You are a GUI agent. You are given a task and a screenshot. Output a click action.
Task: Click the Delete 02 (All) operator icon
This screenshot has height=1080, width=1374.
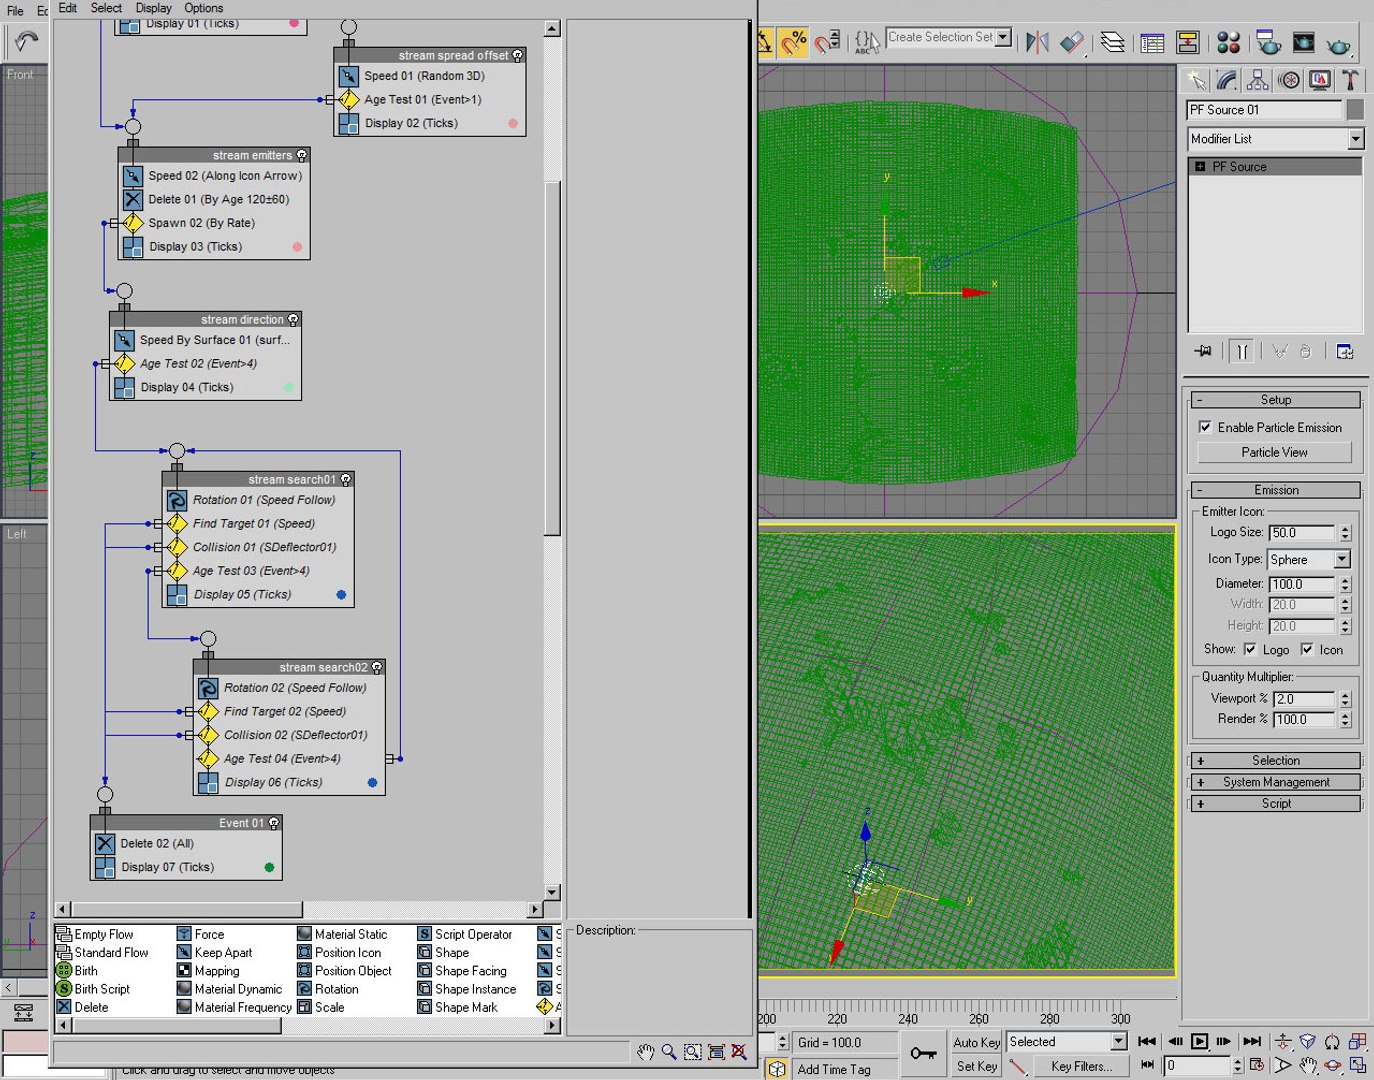point(105,843)
